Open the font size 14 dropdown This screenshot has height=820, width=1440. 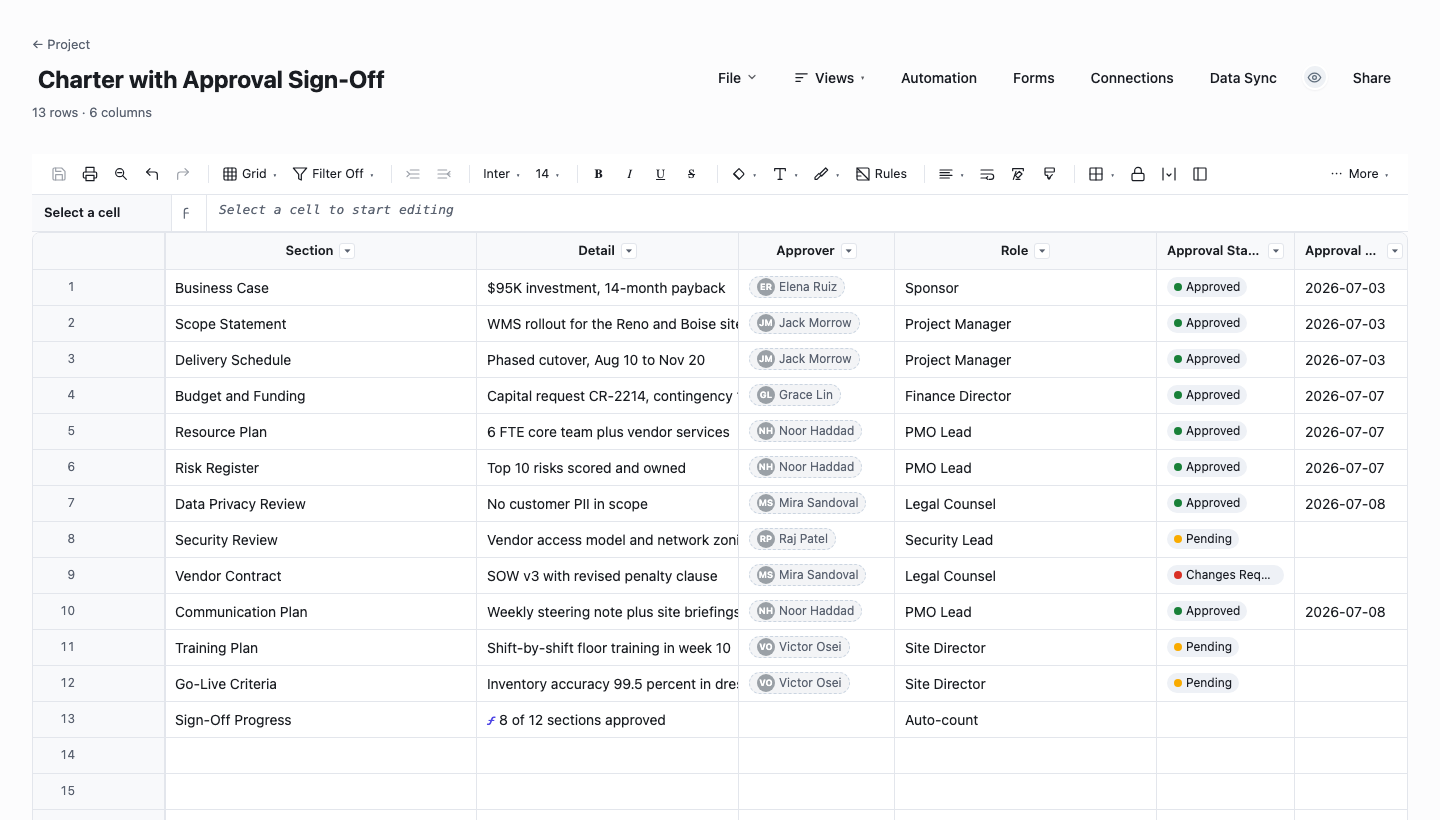547,174
